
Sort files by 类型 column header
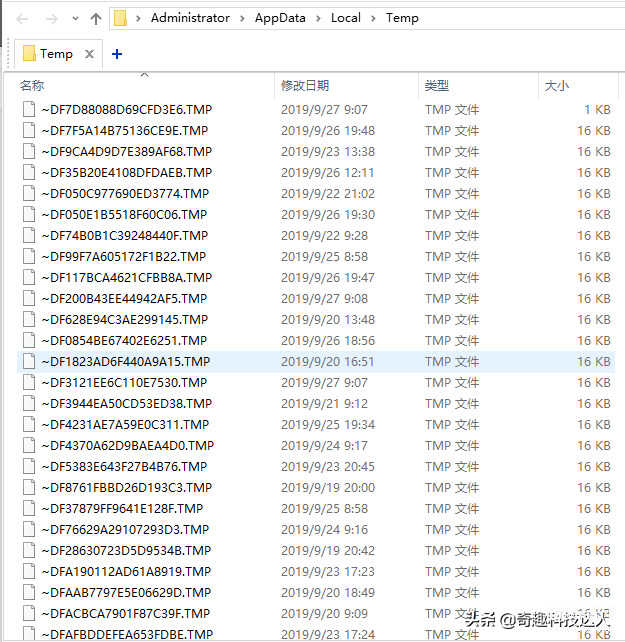pos(437,86)
